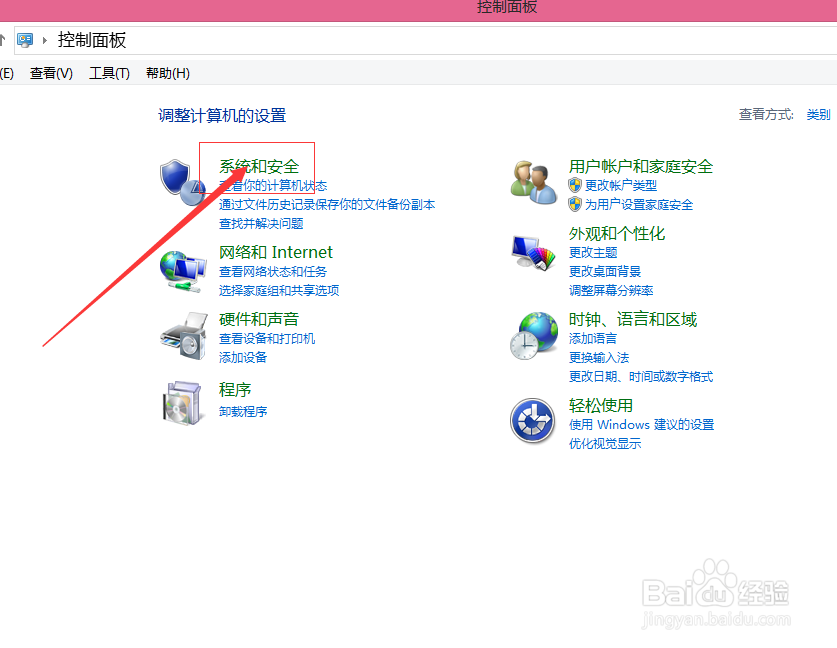Open the 类别 view-by dropdown
Image resolution: width=837 pixels, height=648 pixels.
pos(818,114)
